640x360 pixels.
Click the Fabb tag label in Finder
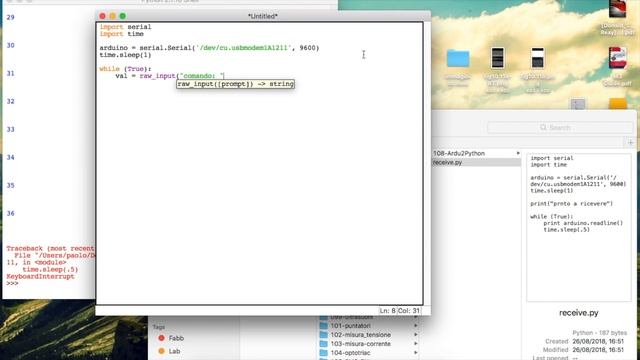click(x=176, y=338)
